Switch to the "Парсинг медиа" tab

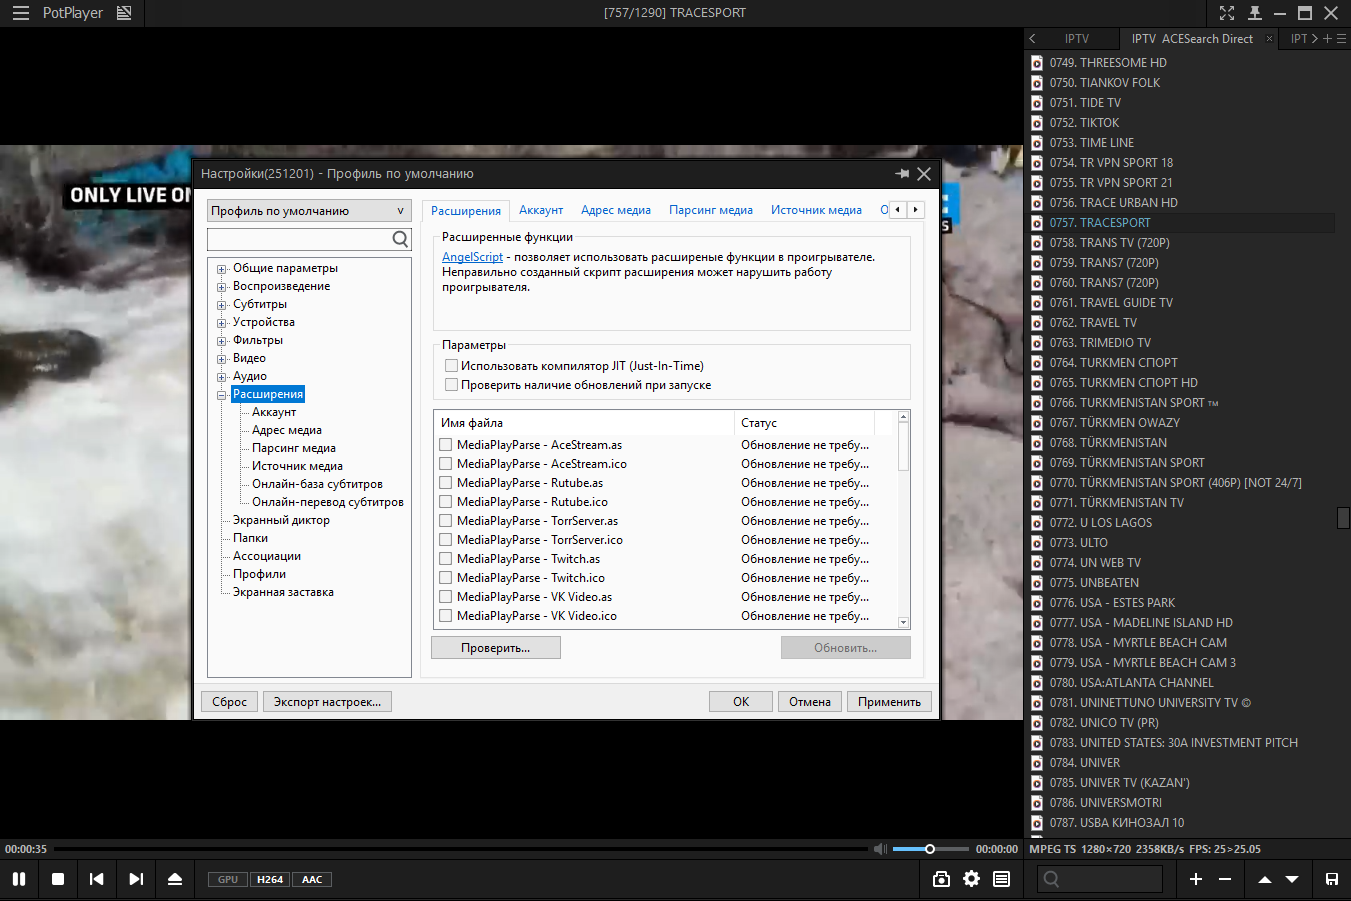click(710, 210)
